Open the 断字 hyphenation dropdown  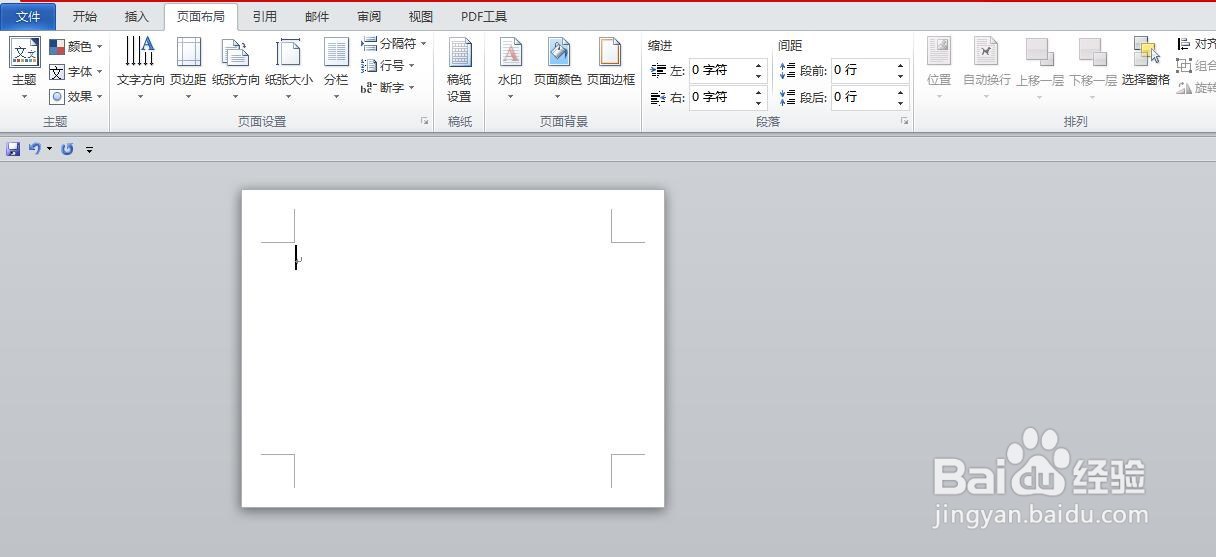[x=387, y=88]
